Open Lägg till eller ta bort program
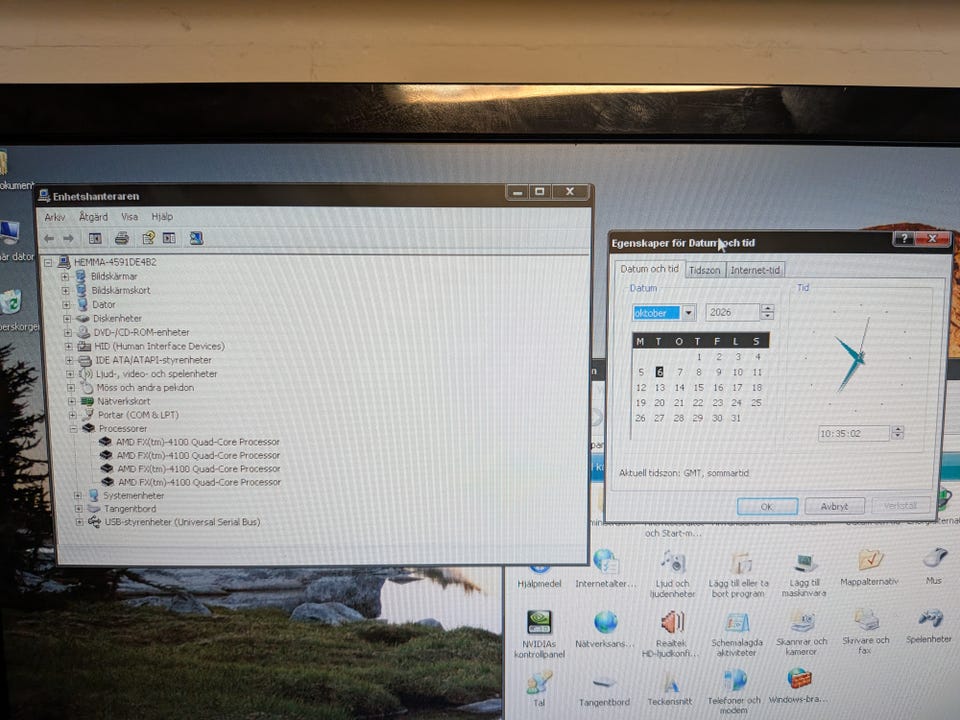This screenshot has width=960, height=720. (x=738, y=574)
